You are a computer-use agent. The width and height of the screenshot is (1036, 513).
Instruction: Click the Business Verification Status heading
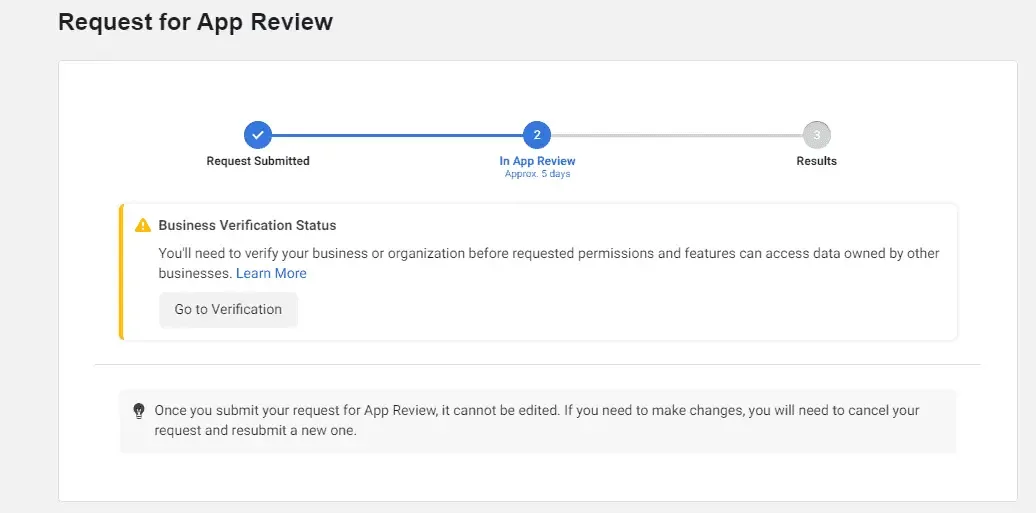[247, 225]
